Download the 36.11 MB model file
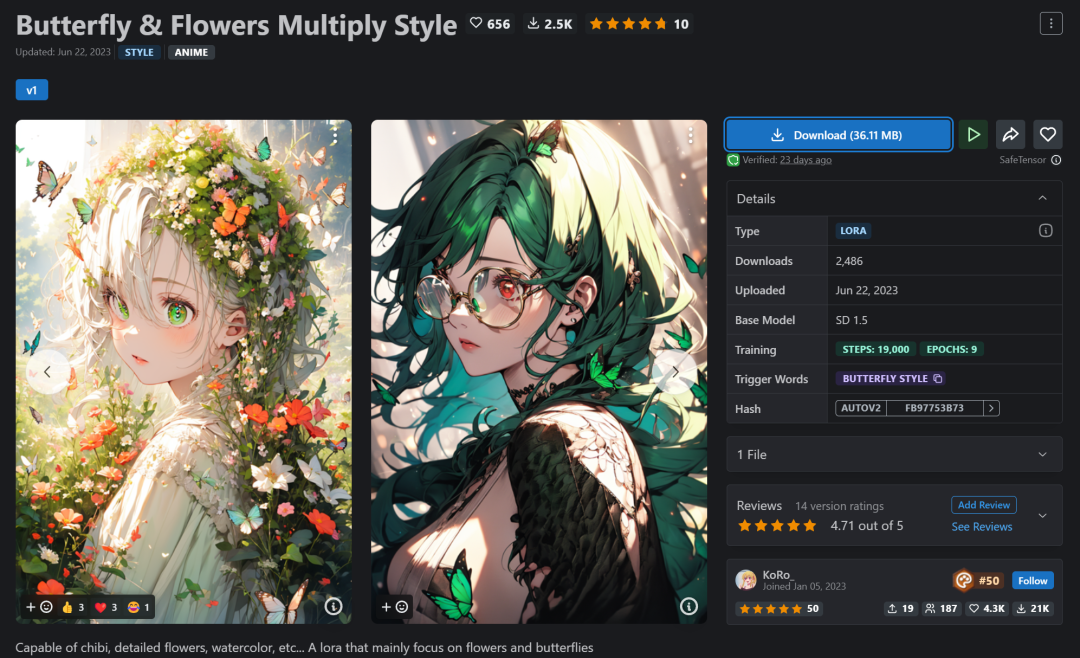 pos(838,134)
